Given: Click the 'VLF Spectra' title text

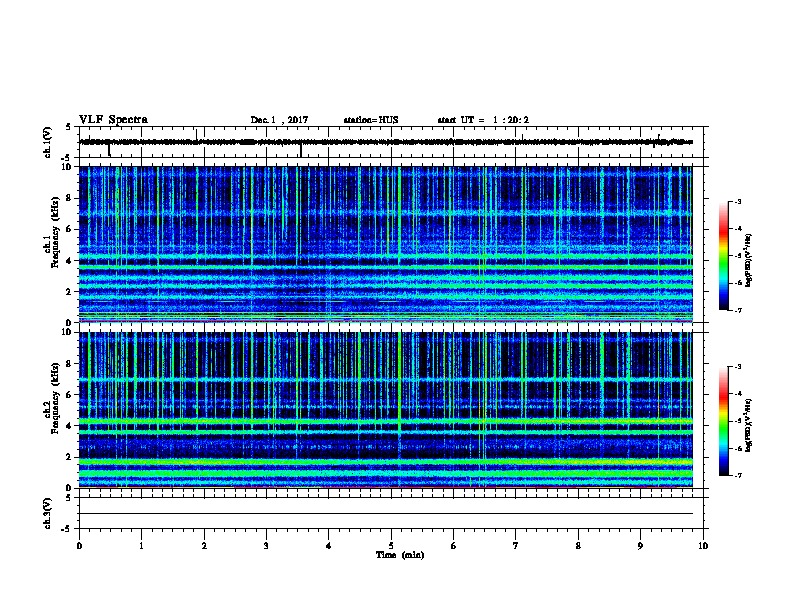Looking at the screenshot, I should pyautogui.click(x=113, y=120).
